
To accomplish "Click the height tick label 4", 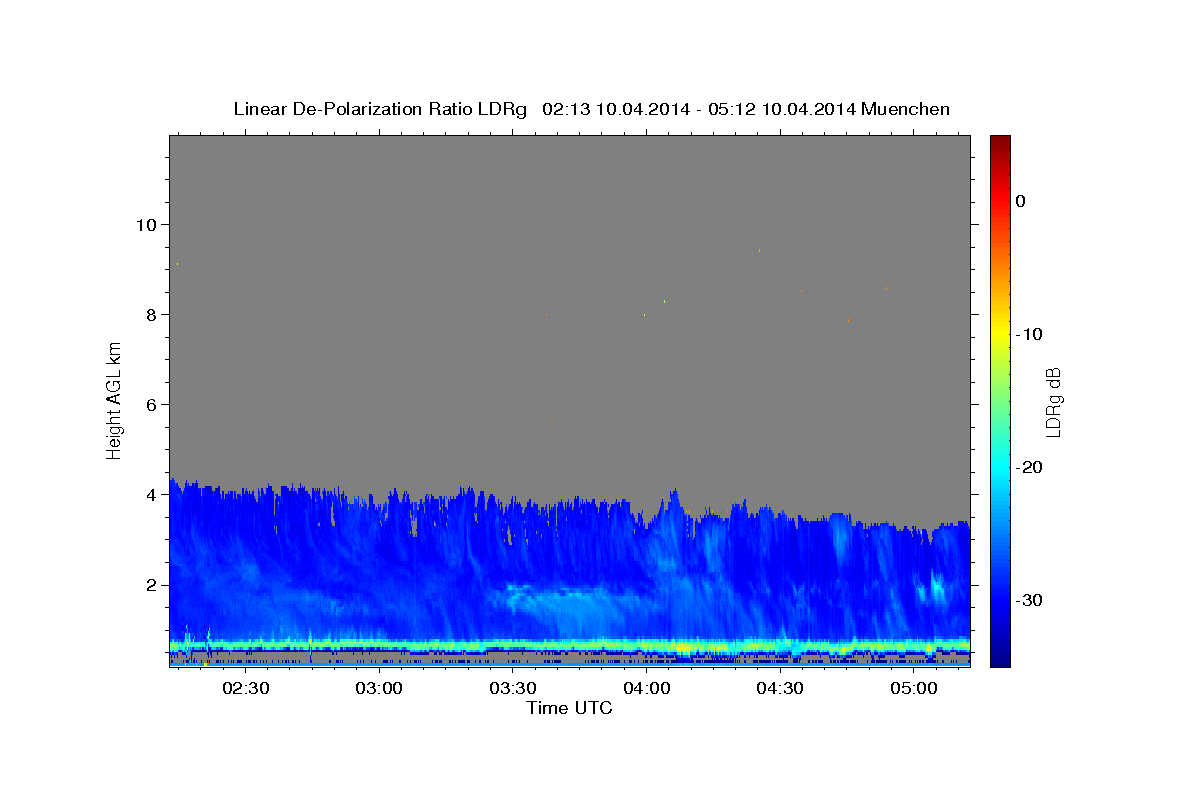I will (x=149, y=494).
